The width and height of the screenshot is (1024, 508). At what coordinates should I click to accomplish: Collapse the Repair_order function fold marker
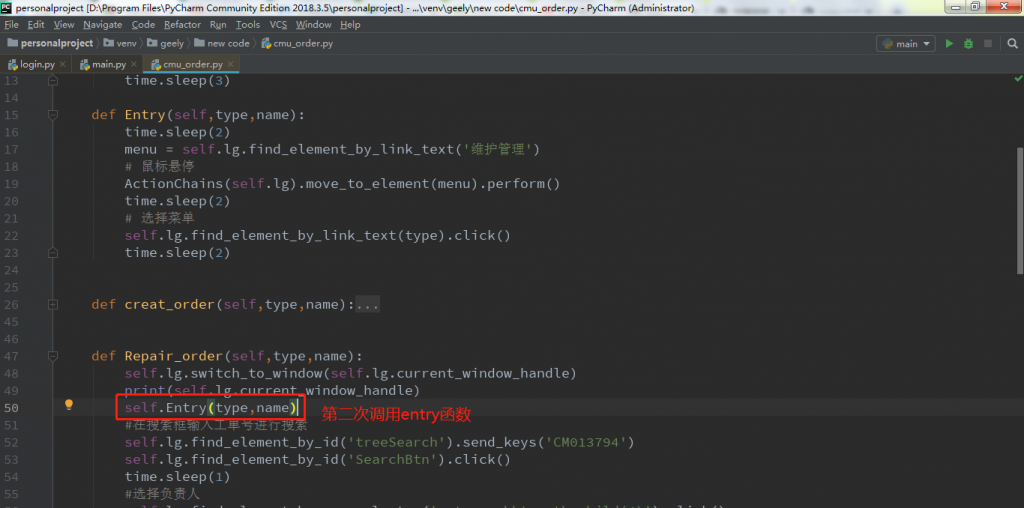point(52,356)
